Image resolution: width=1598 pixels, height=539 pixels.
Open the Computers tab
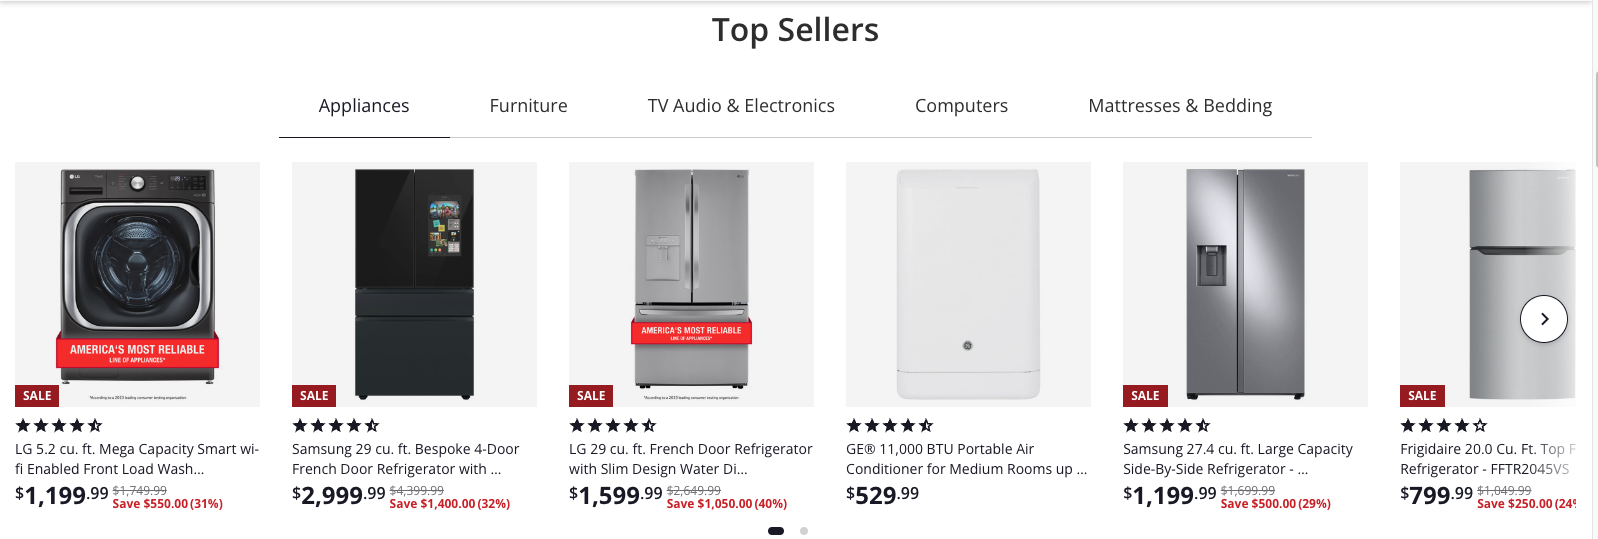tap(961, 106)
